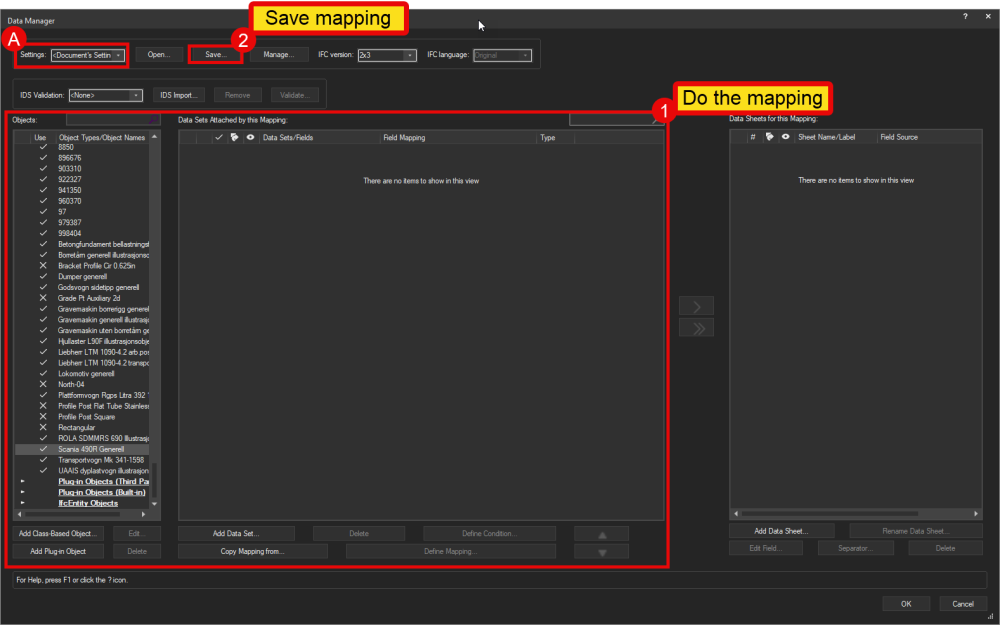Click the tag icon column header in Data Sets
The height and width of the screenshot is (625, 1000).
234,137
